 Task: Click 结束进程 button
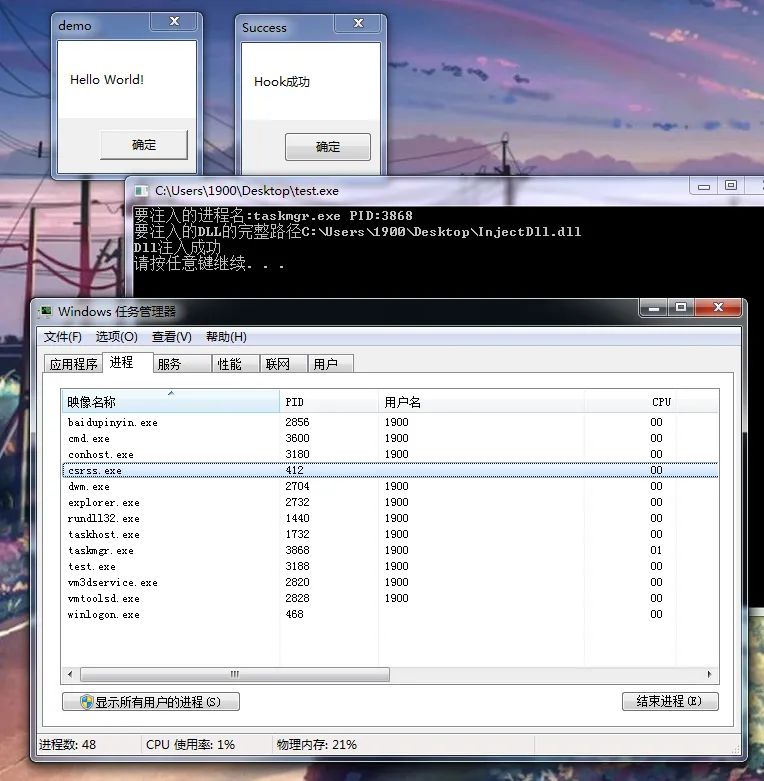670,701
